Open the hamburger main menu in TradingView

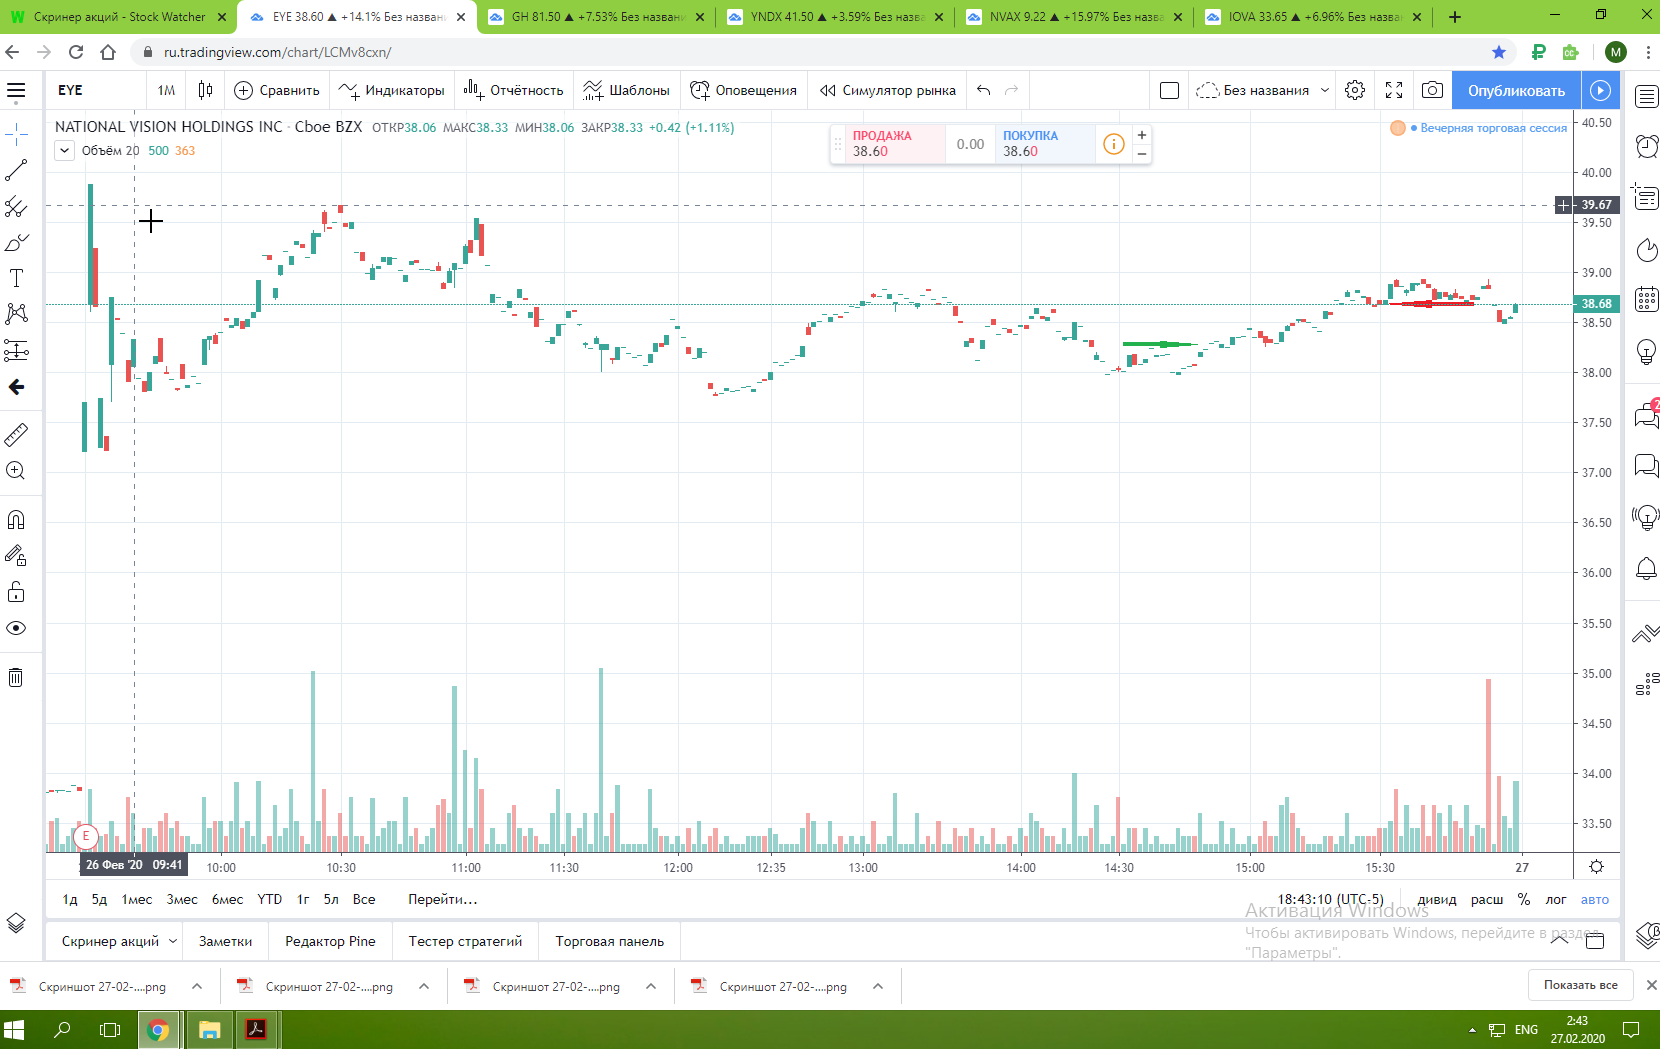pyautogui.click(x=16, y=91)
